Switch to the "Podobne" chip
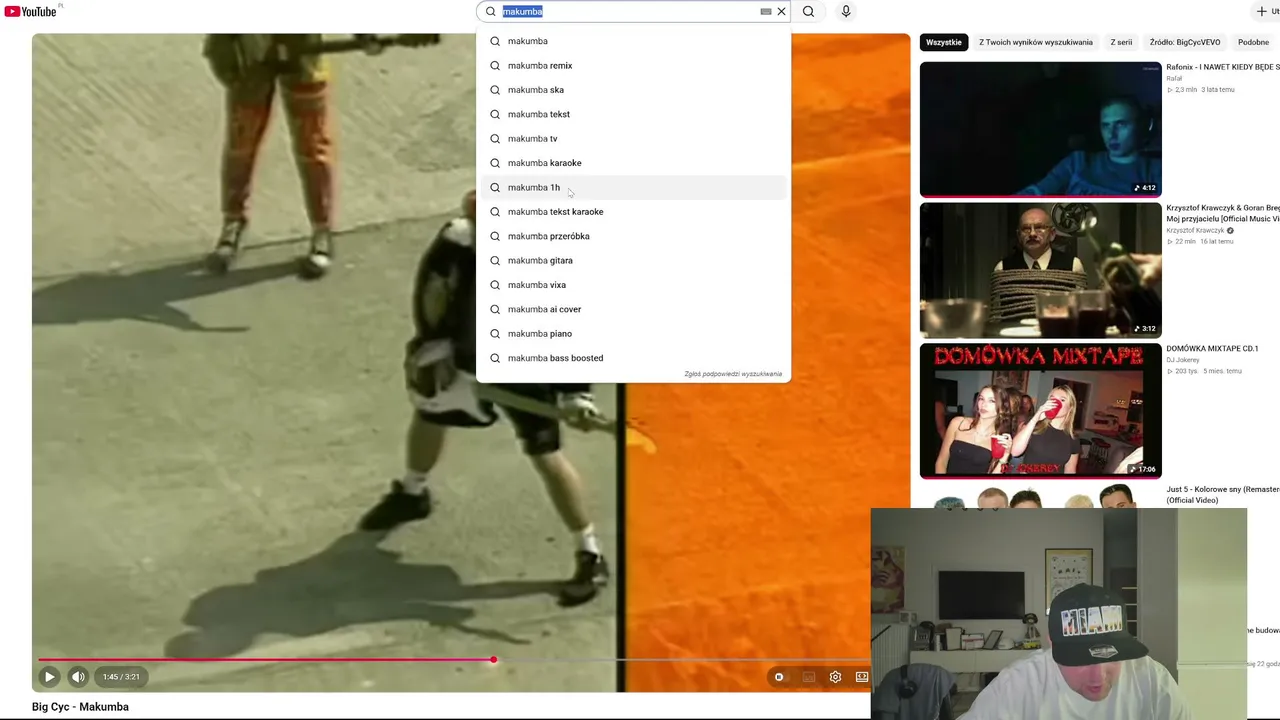The width and height of the screenshot is (1280, 720). tap(1253, 42)
